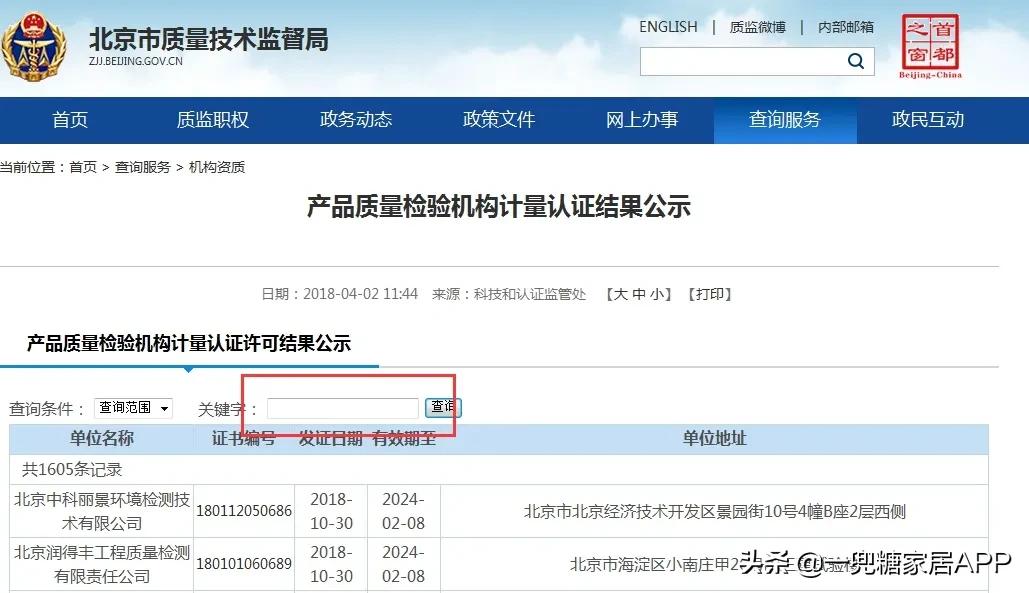Expand the 网上办事 menu section
Image resolution: width=1029 pixels, height=593 pixels.
tap(642, 120)
